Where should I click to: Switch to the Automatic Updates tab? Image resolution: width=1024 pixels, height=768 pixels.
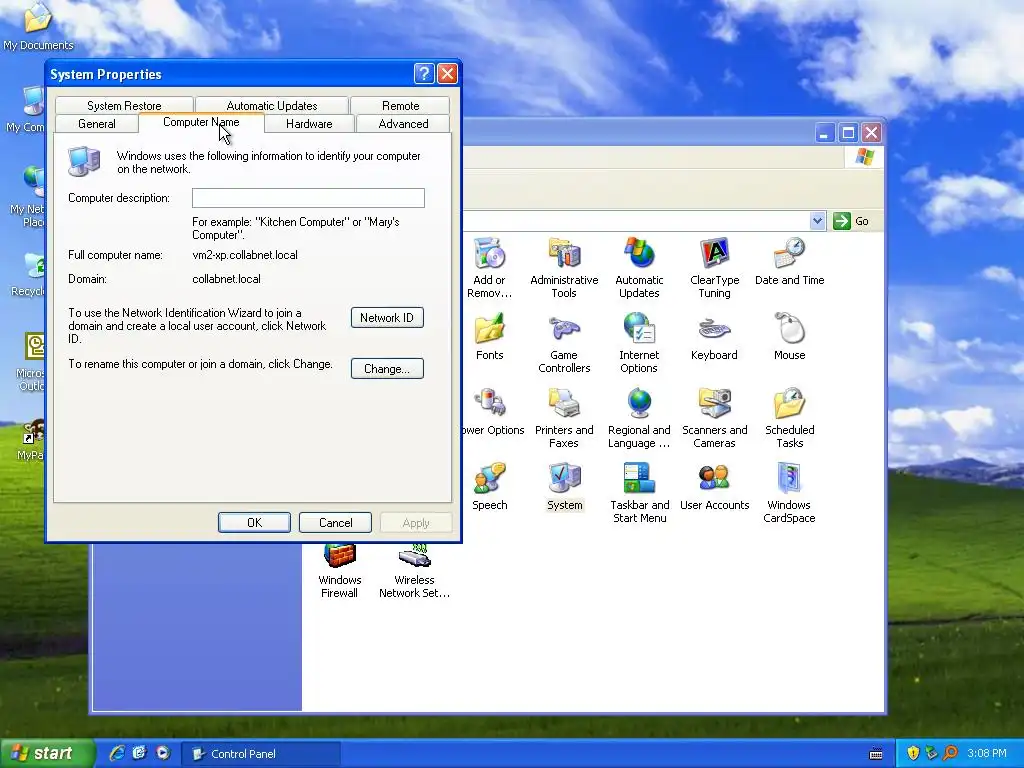coord(272,105)
